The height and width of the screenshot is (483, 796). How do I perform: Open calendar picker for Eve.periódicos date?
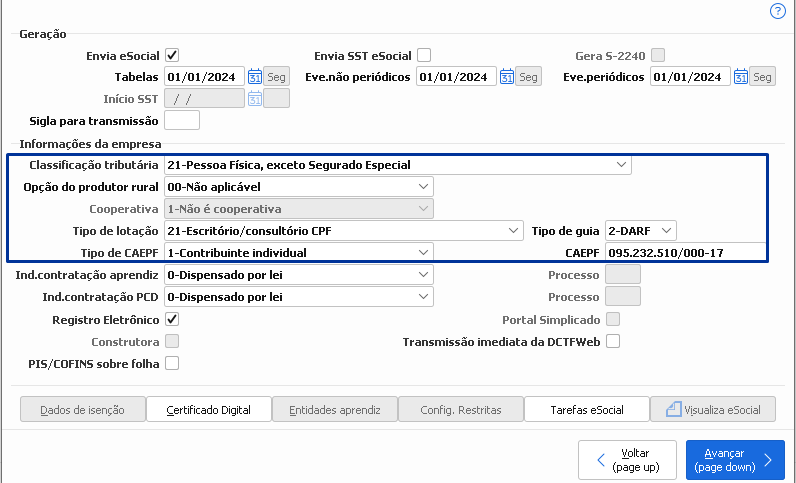[740, 77]
